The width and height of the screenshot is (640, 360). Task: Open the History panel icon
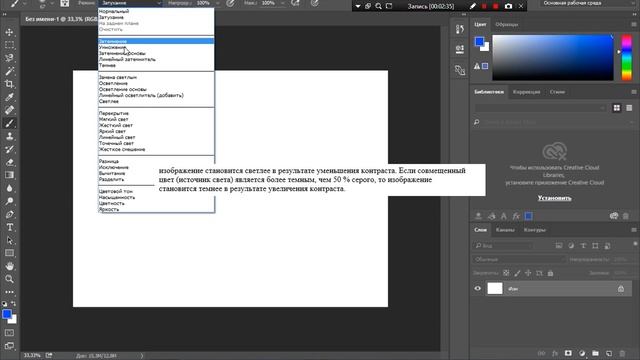pyautogui.click(x=460, y=29)
